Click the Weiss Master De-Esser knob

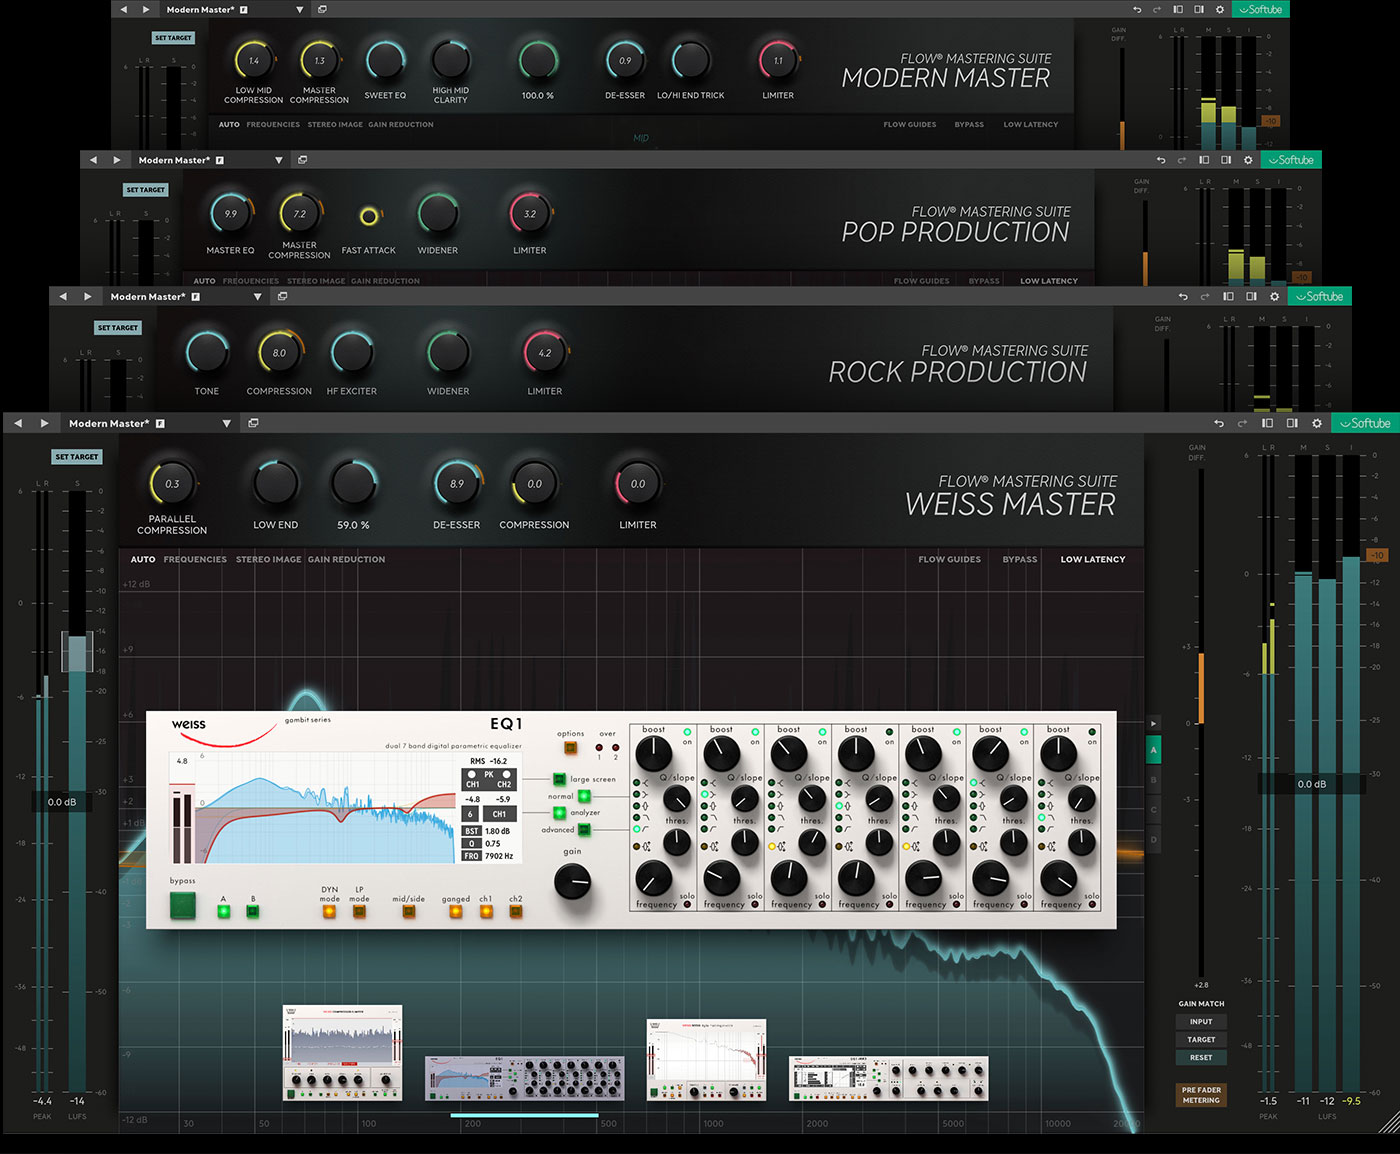click(457, 485)
